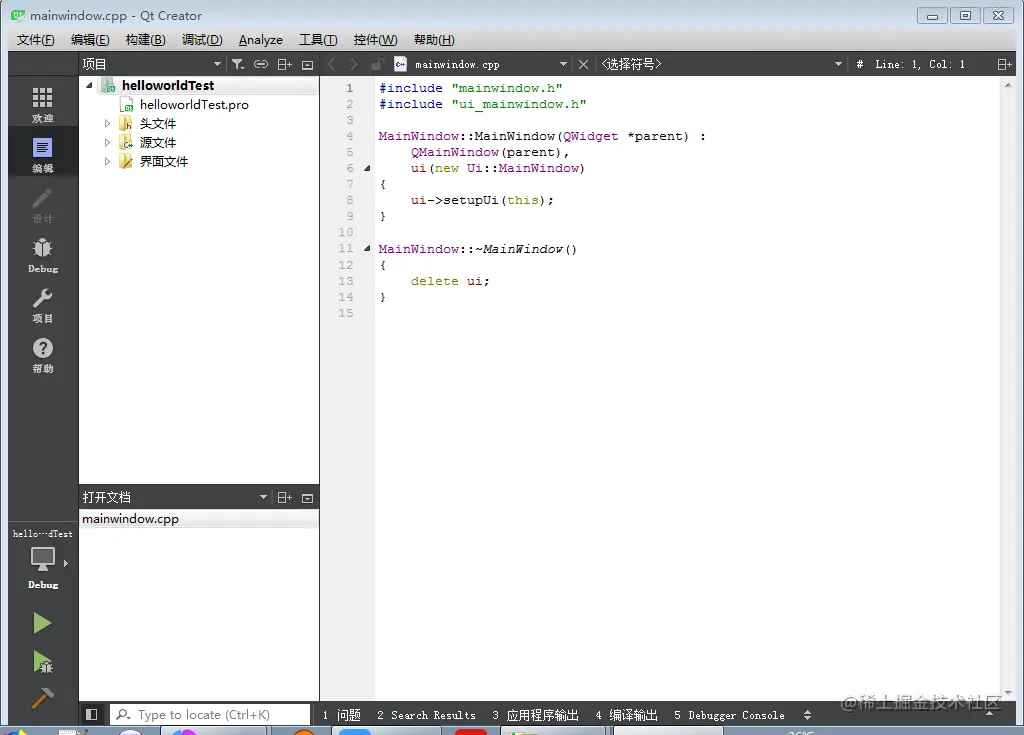The image size is (1024, 735).
Task: Open the 文件(F) menu
Action: (x=35, y=40)
